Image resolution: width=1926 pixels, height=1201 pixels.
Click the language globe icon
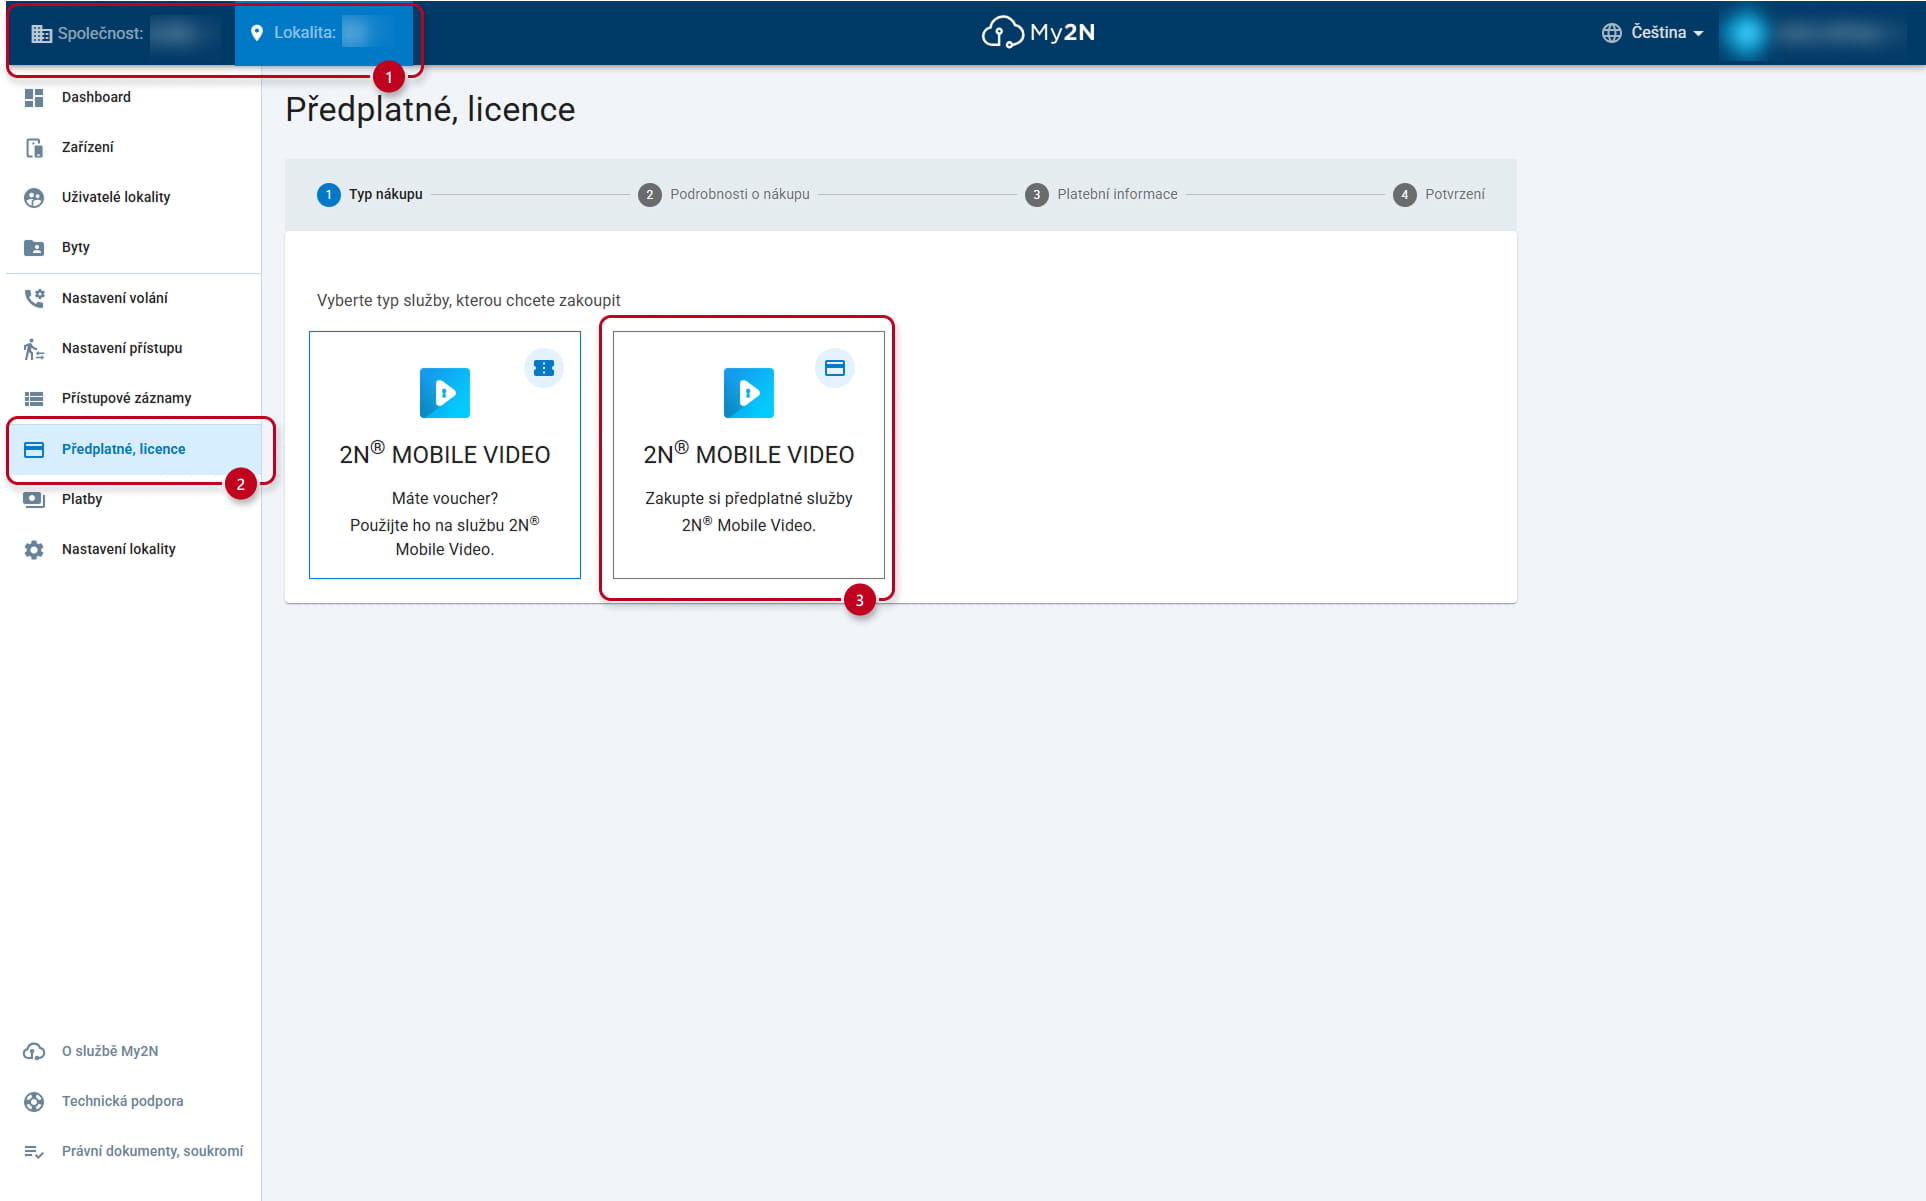(1611, 33)
